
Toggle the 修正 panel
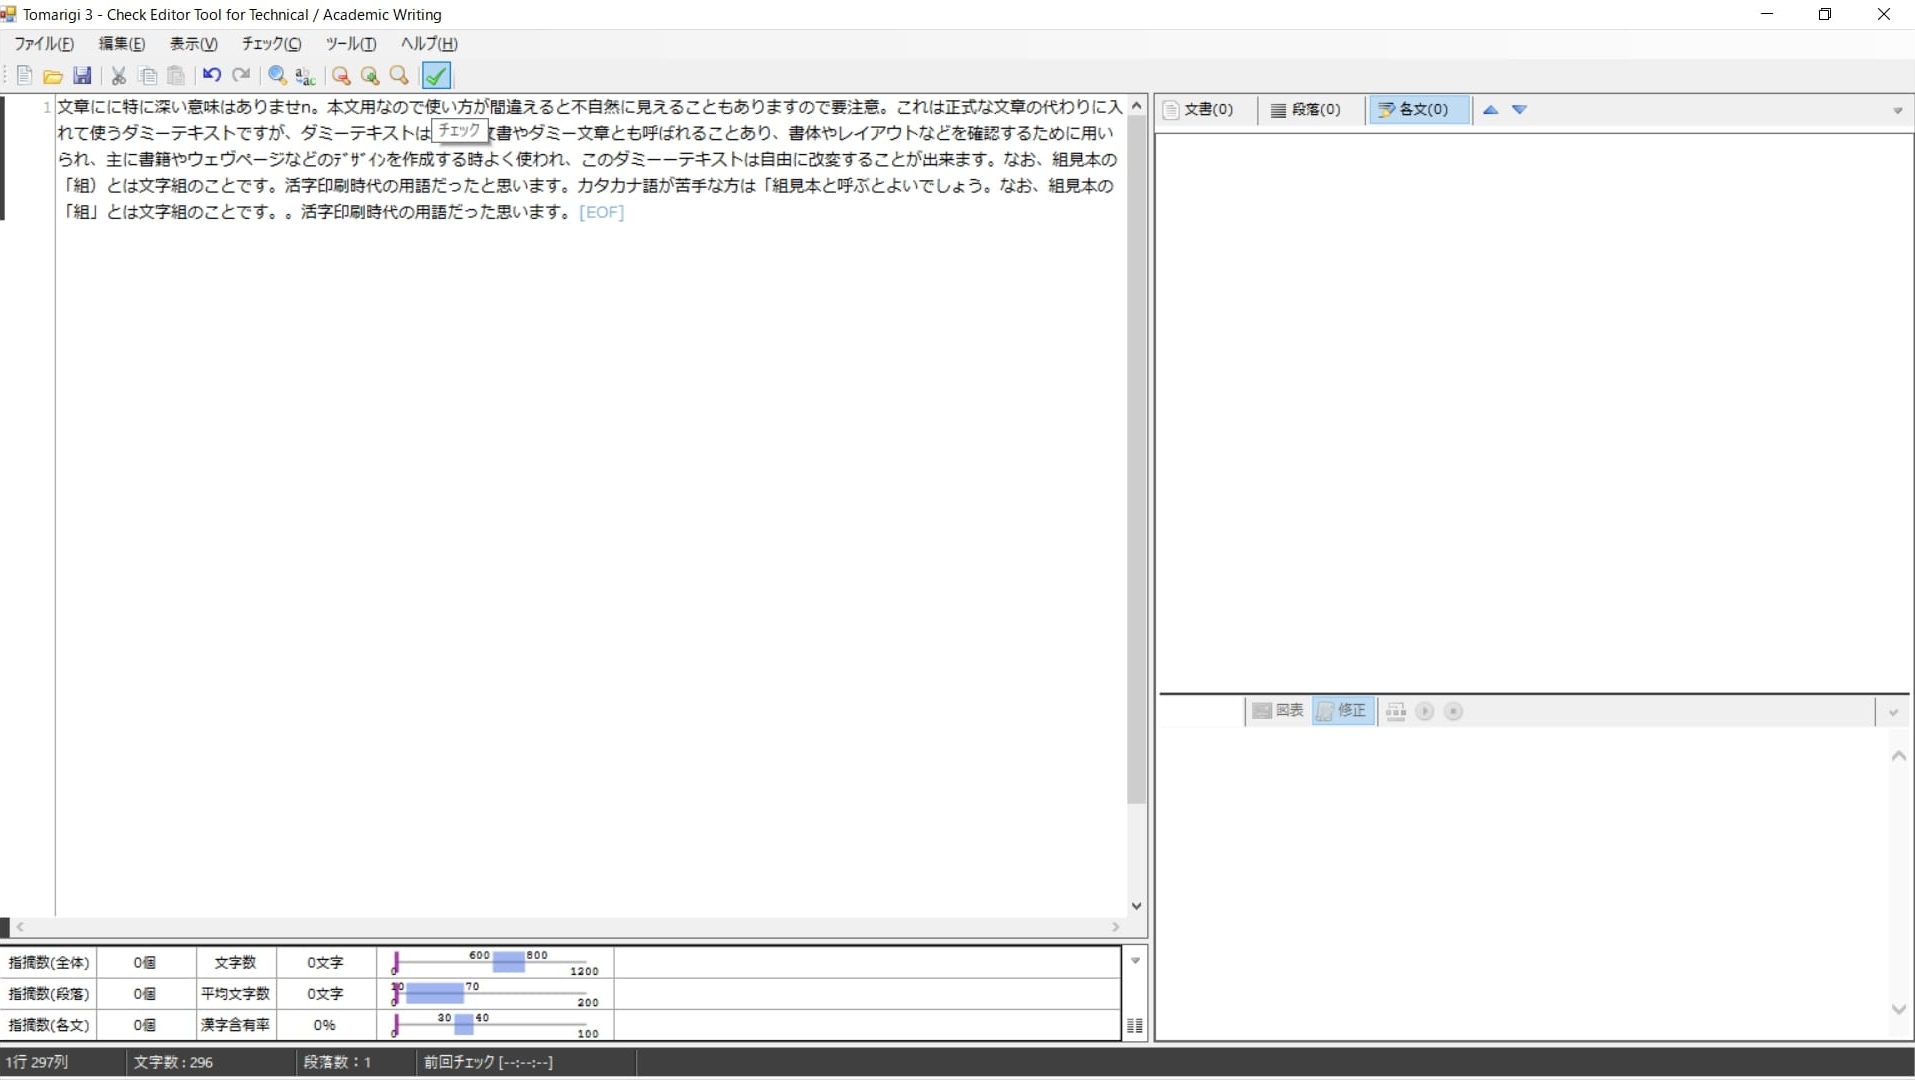click(1344, 711)
